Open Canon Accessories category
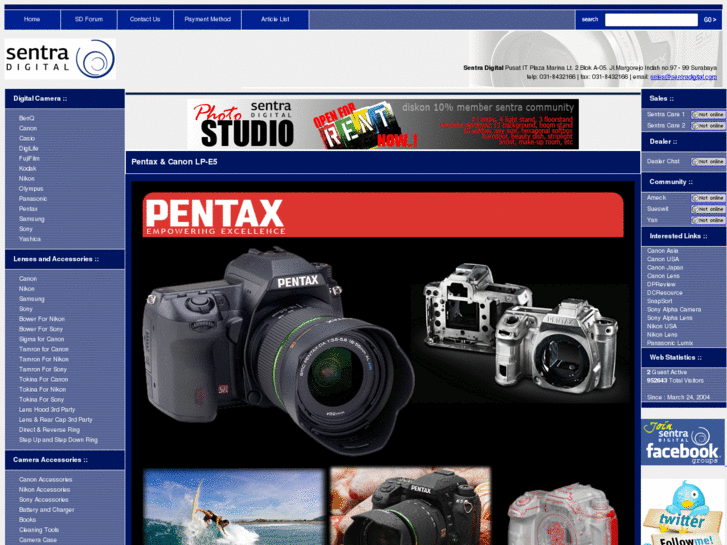 pyautogui.click(x=45, y=480)
